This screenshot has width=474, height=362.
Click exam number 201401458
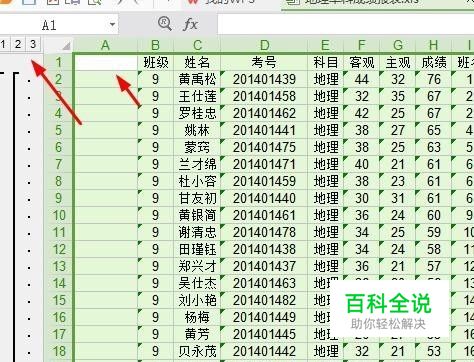point(264,96)
